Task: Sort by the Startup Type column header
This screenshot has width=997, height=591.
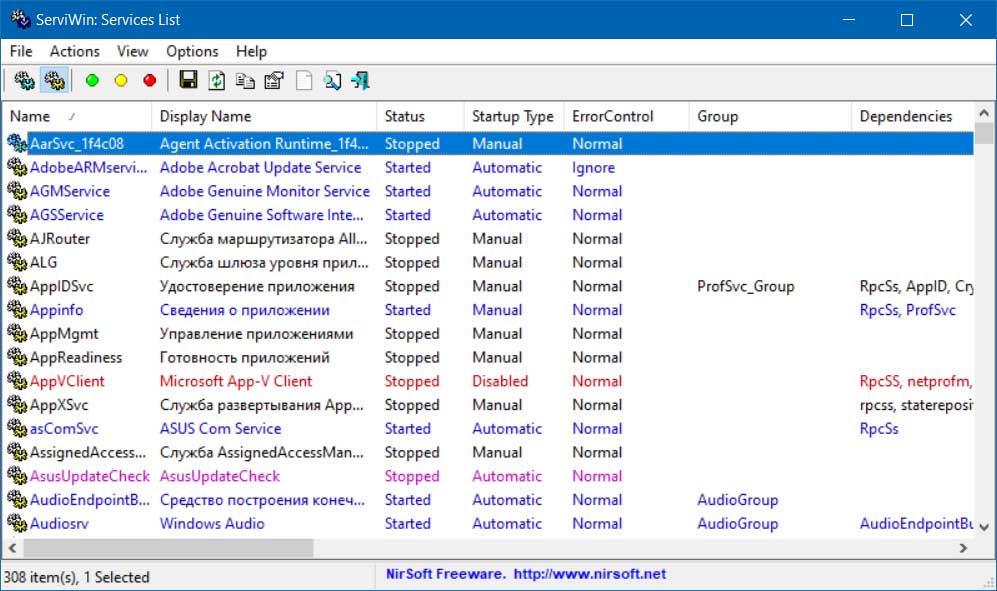Action: click(x=514, y=116)
